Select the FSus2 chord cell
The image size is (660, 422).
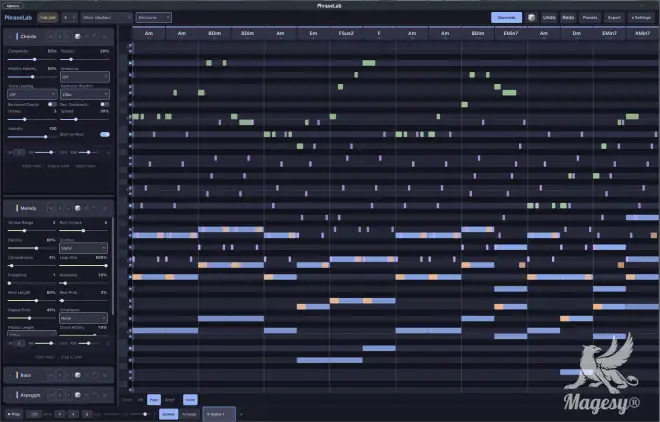coord(346,34)
